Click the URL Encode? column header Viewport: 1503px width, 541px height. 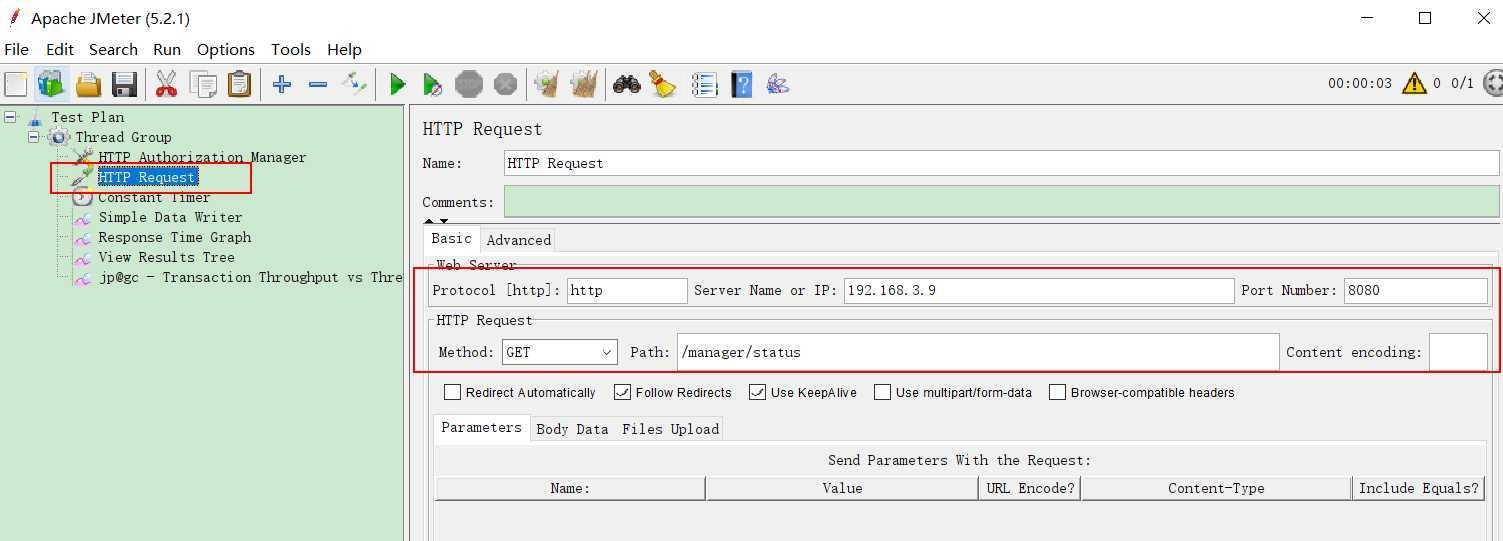pos(1029,488)
